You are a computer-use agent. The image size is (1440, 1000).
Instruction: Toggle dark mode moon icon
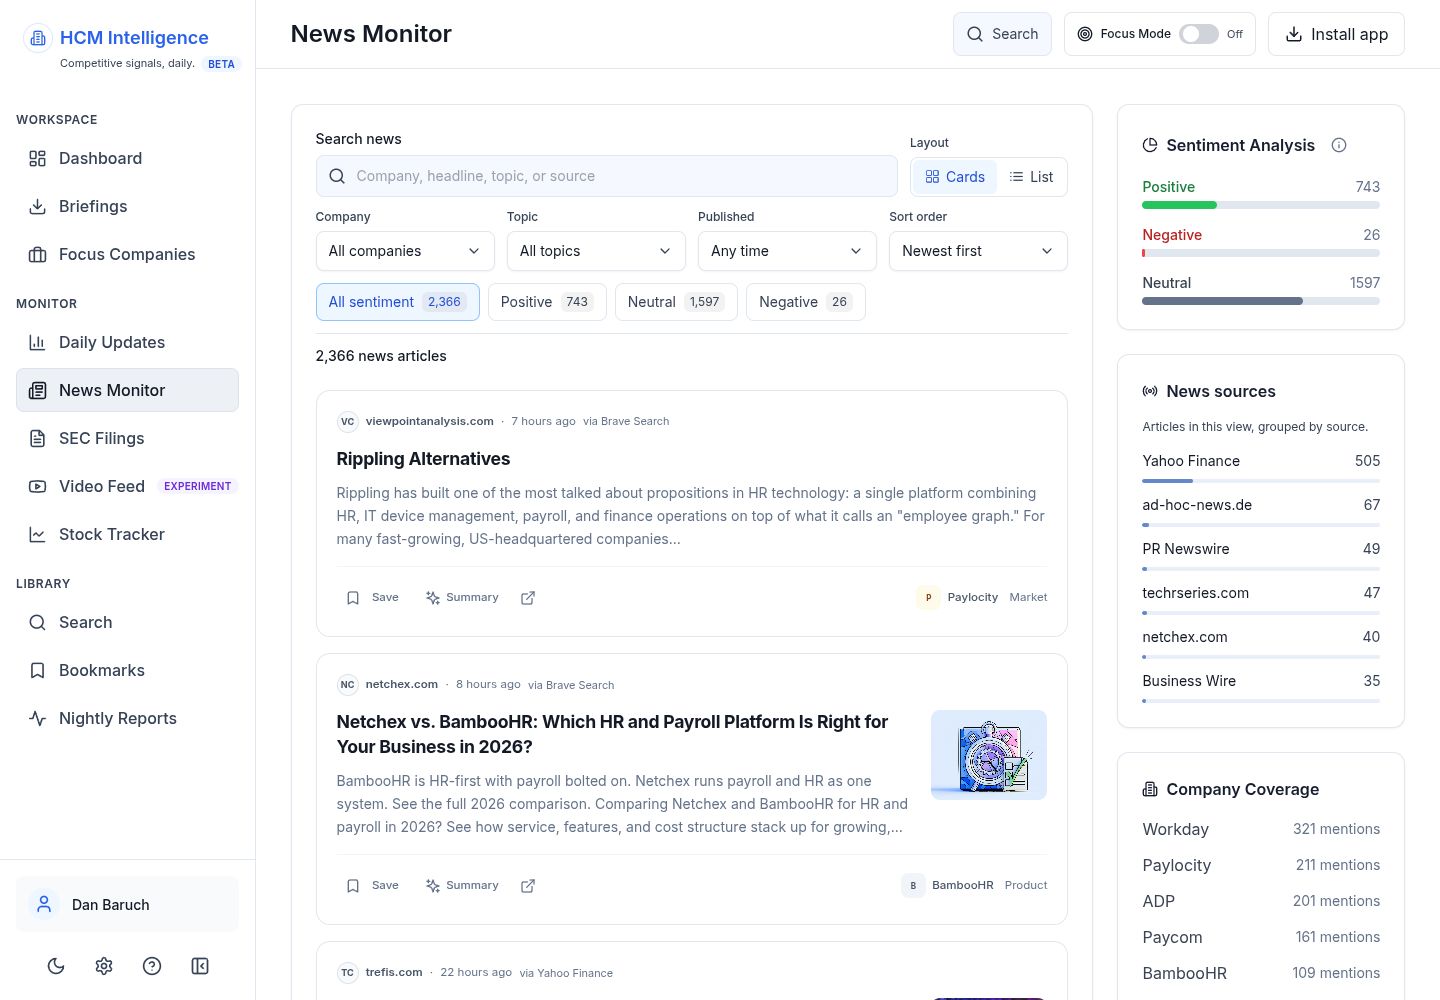pyautogui.click(x=56, y=966)
